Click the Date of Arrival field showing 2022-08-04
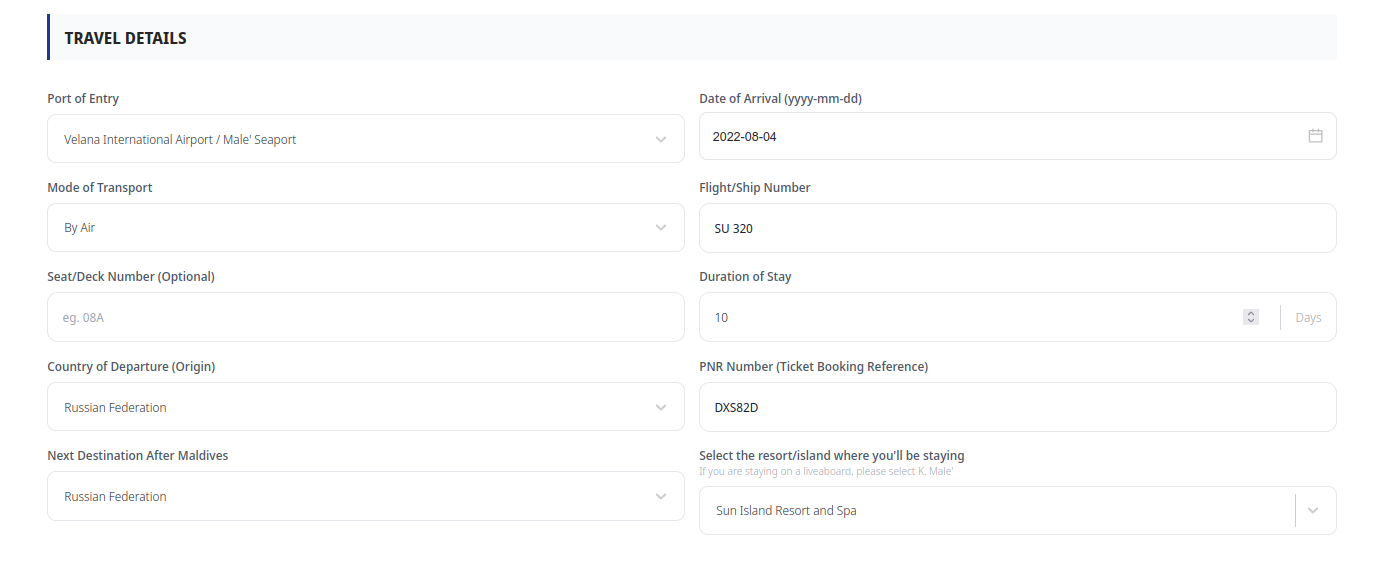This screenshot has height=561, width=1376. (744, 137)
